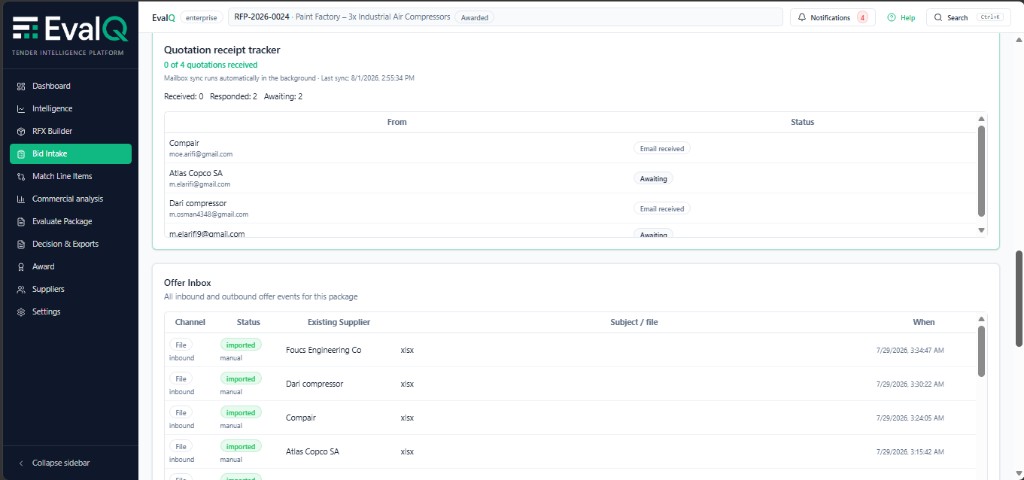1024x480 pixels.
Task: Click the RFP-2026-0024 package title bar
Action: pos(505,18)
